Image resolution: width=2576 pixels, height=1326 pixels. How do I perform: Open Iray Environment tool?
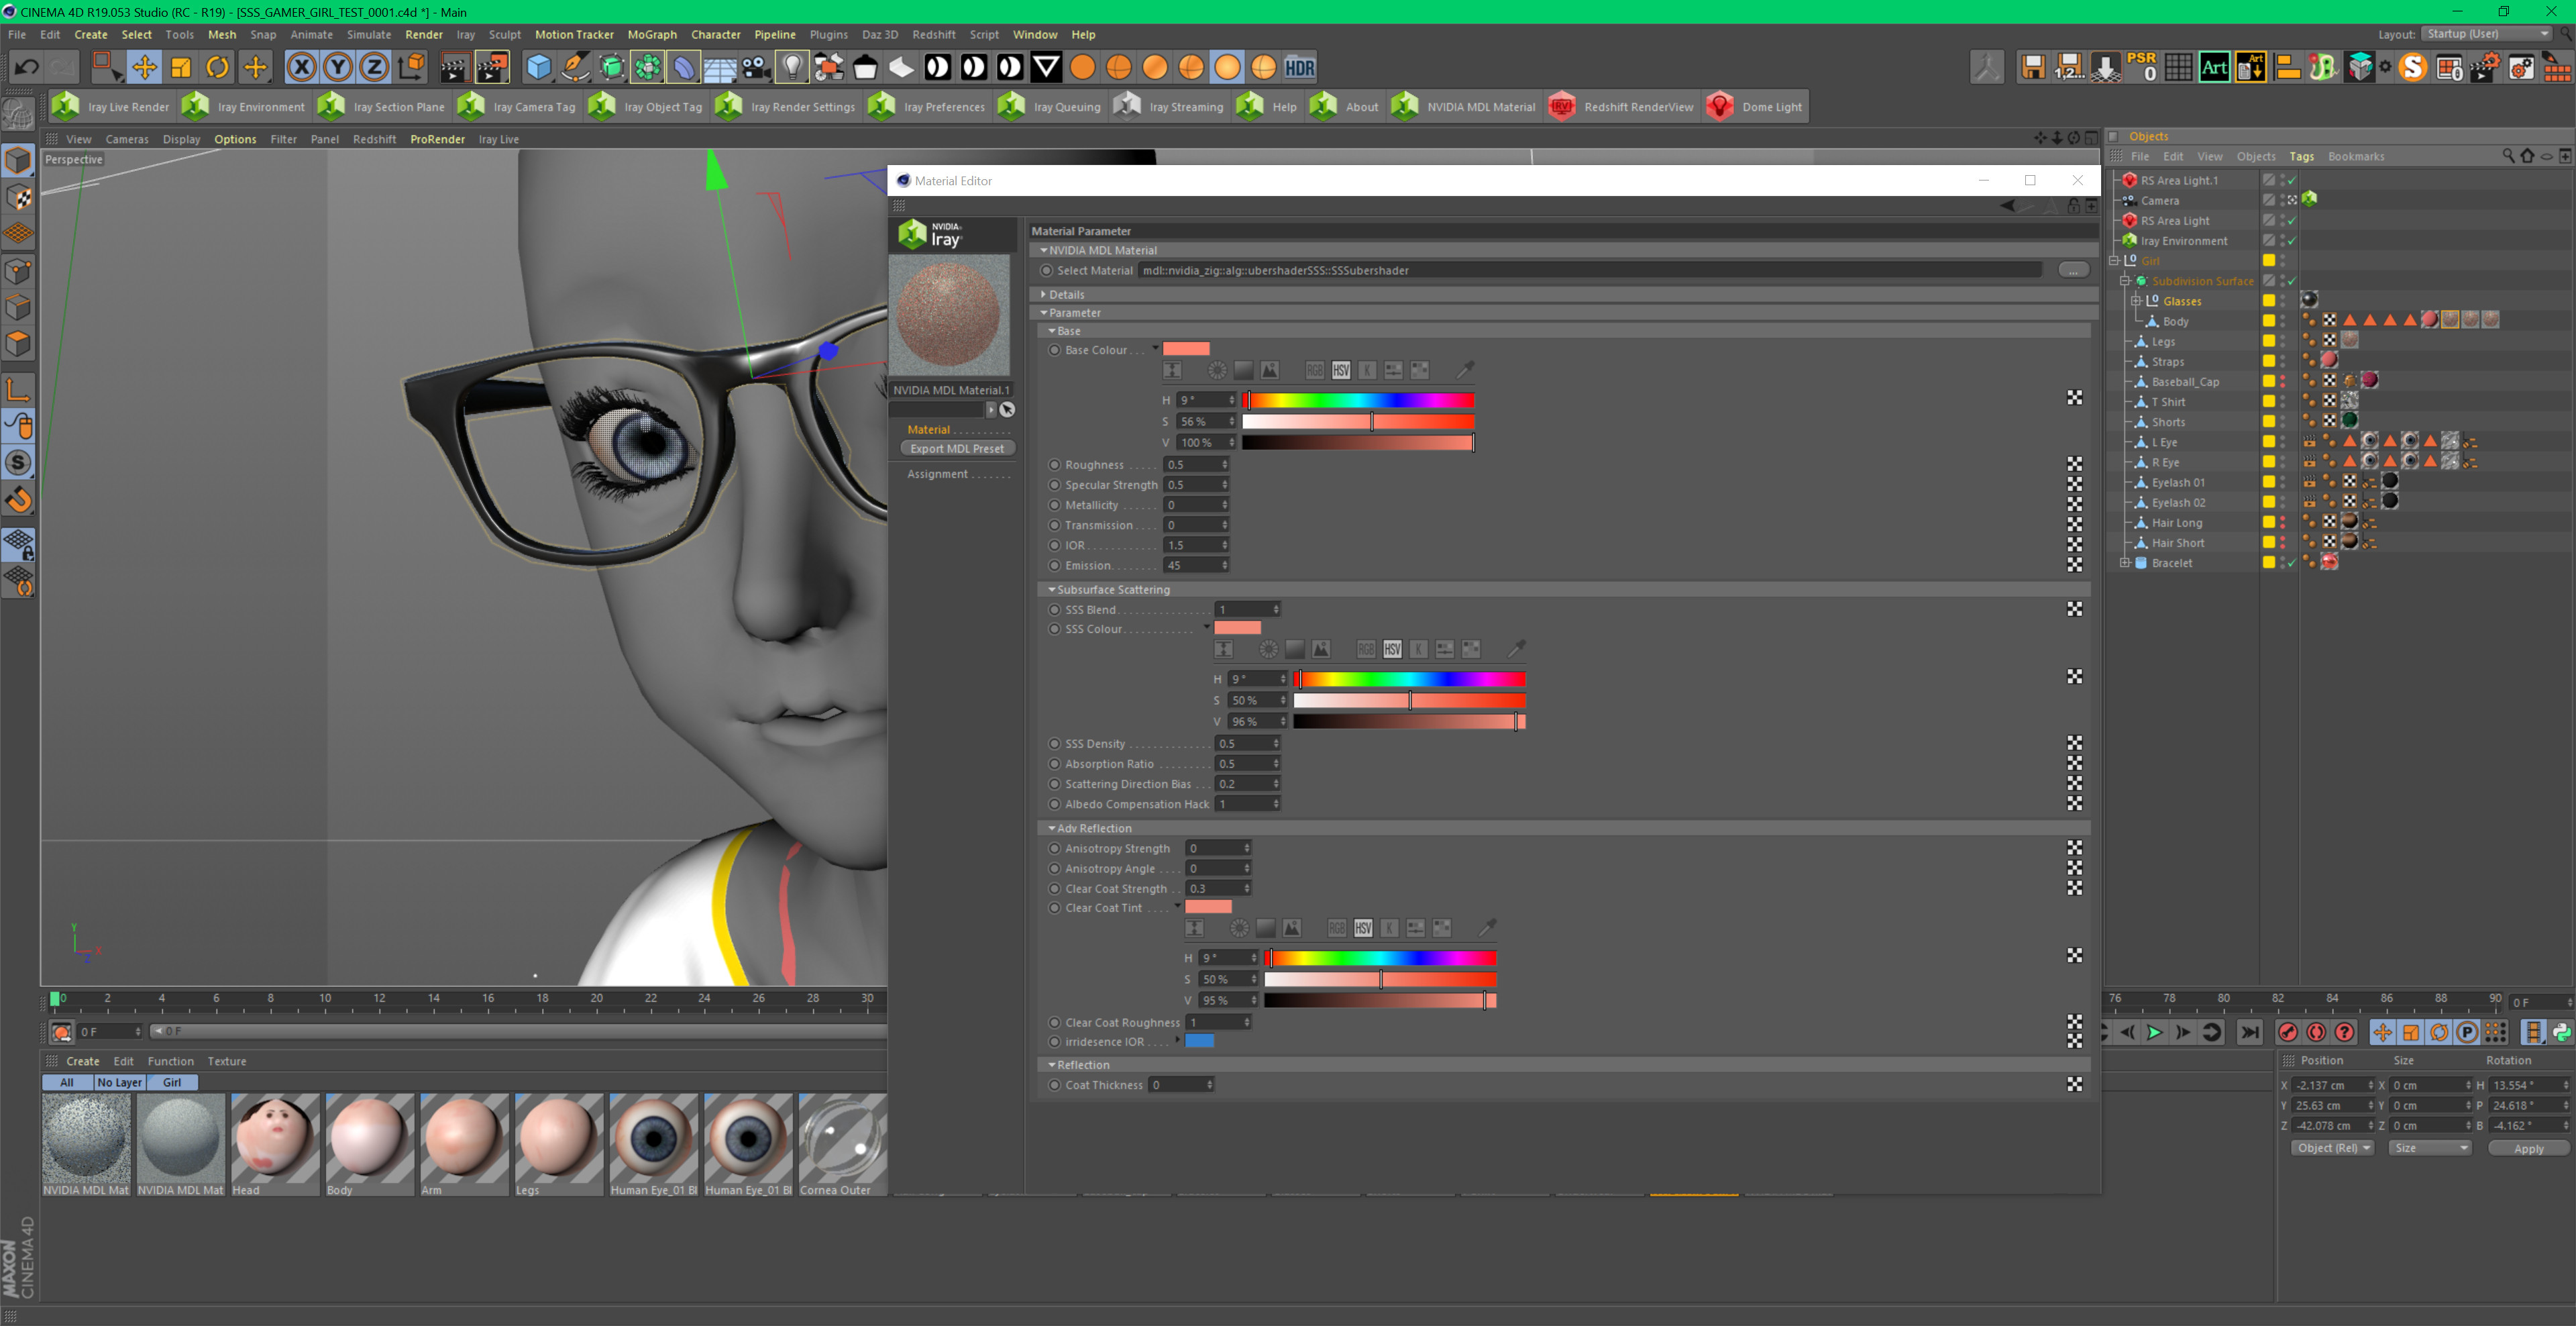click(x=243, y=107)
